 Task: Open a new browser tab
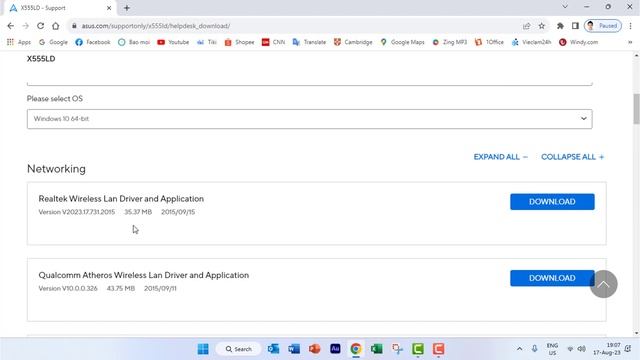coord(127,8)
